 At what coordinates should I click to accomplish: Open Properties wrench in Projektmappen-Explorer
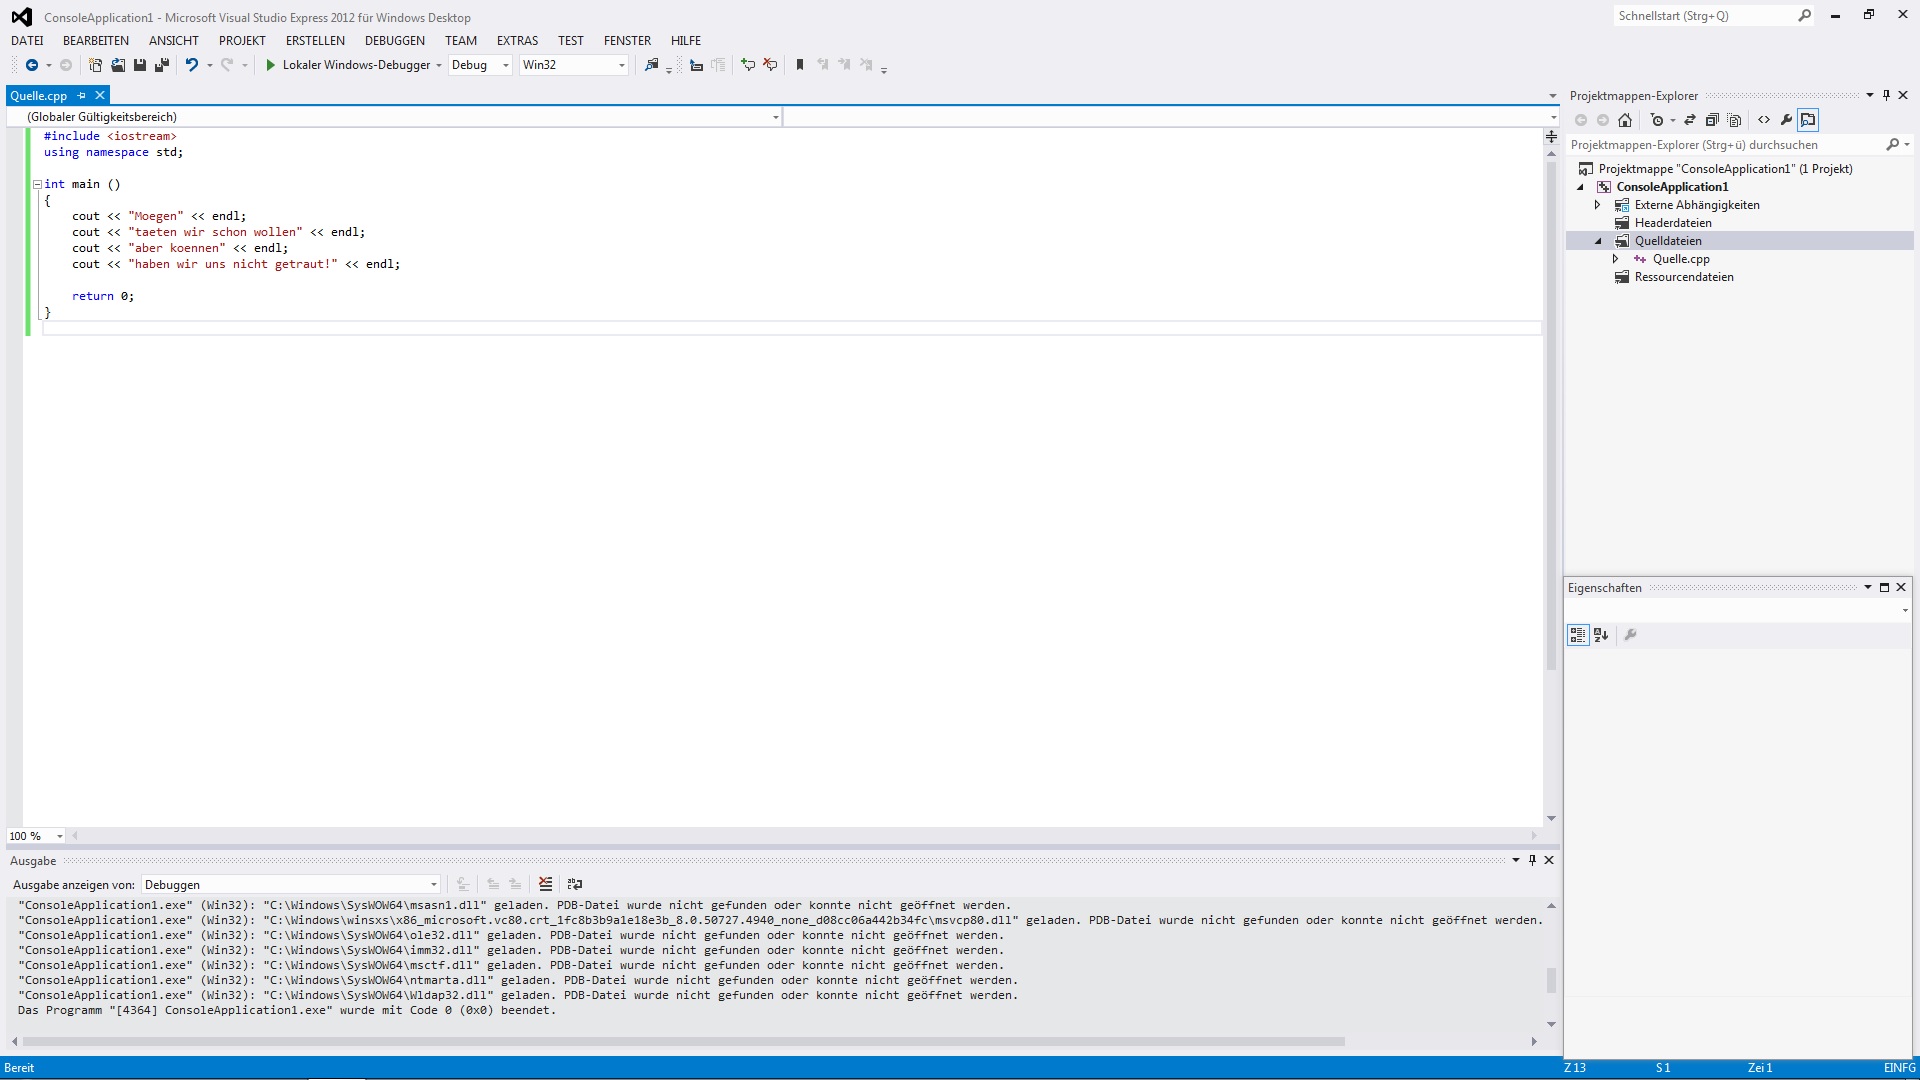1786,120
